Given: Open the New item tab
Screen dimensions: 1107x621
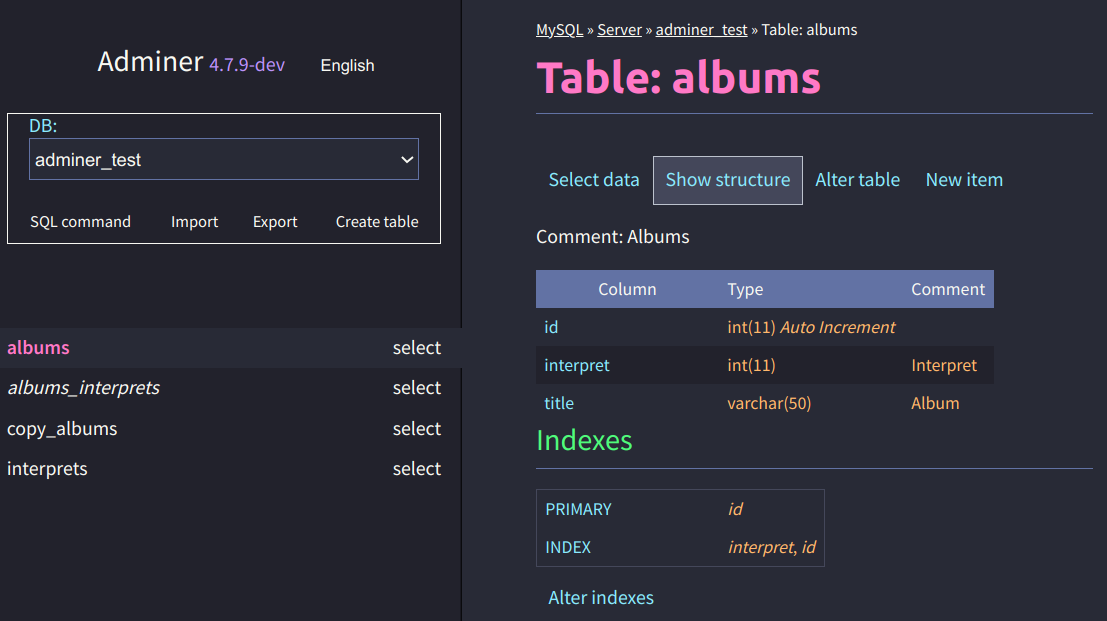Looking at the screenshot, I should (x=964, y=179).
